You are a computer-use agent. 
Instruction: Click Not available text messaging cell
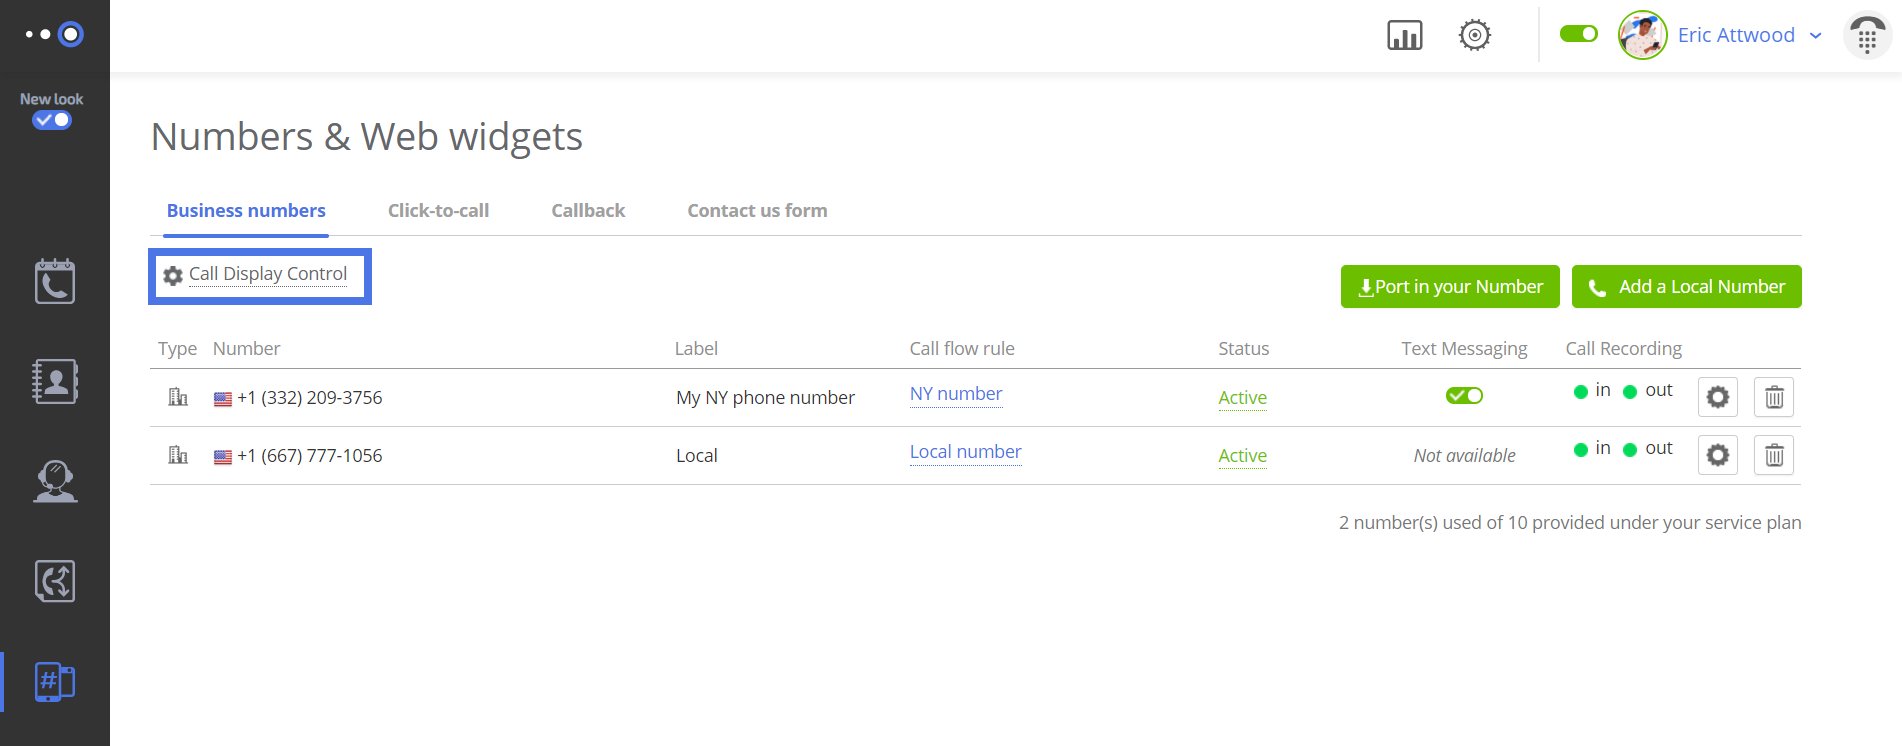click(1464, 456)
